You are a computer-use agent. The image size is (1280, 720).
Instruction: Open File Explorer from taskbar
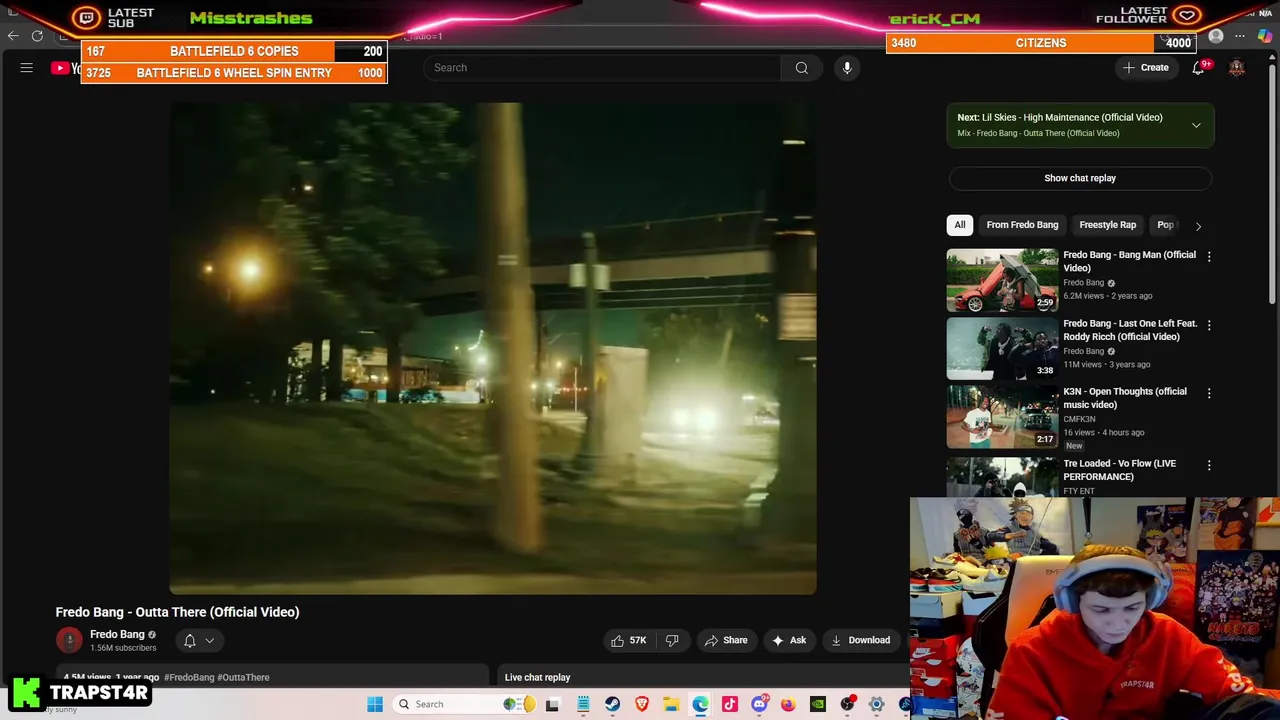coord(671,704)
